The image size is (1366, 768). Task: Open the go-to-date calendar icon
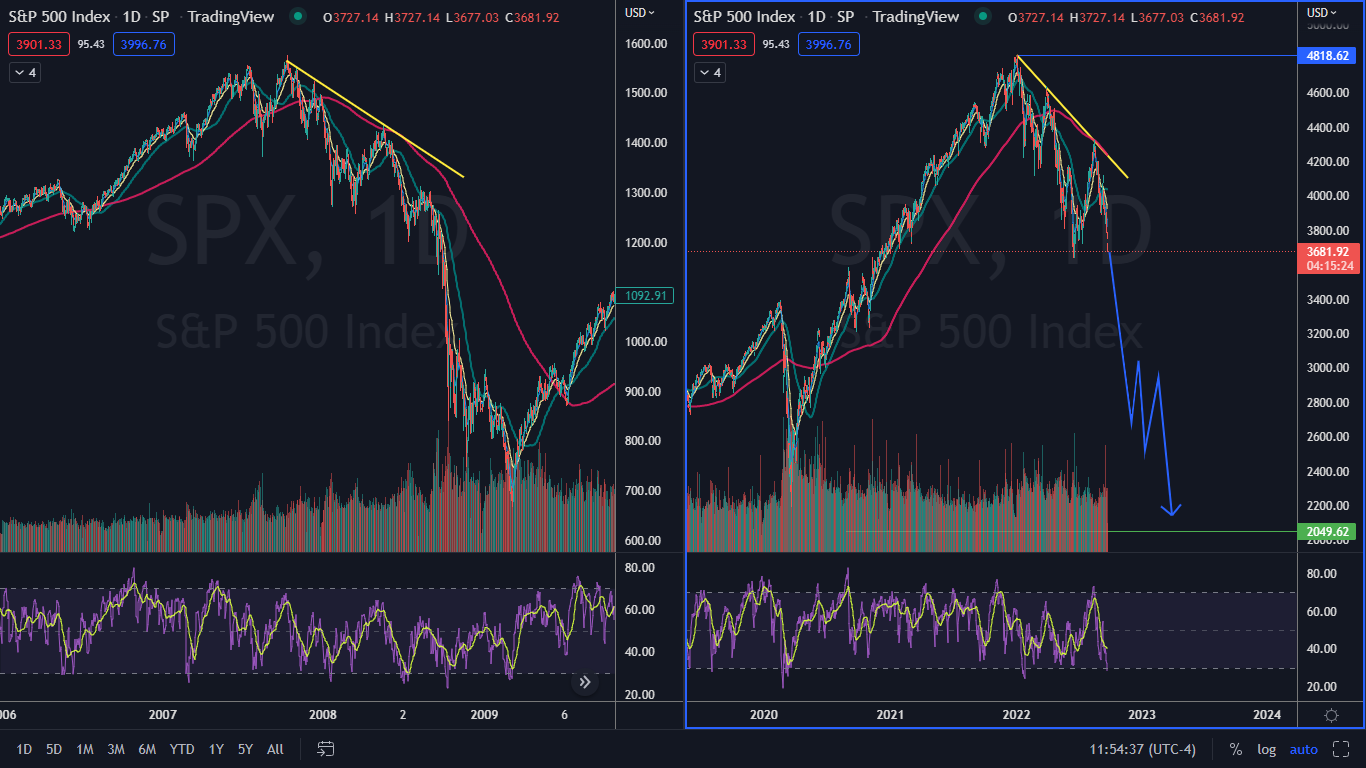pyautogui.click(x=326, y=748)
